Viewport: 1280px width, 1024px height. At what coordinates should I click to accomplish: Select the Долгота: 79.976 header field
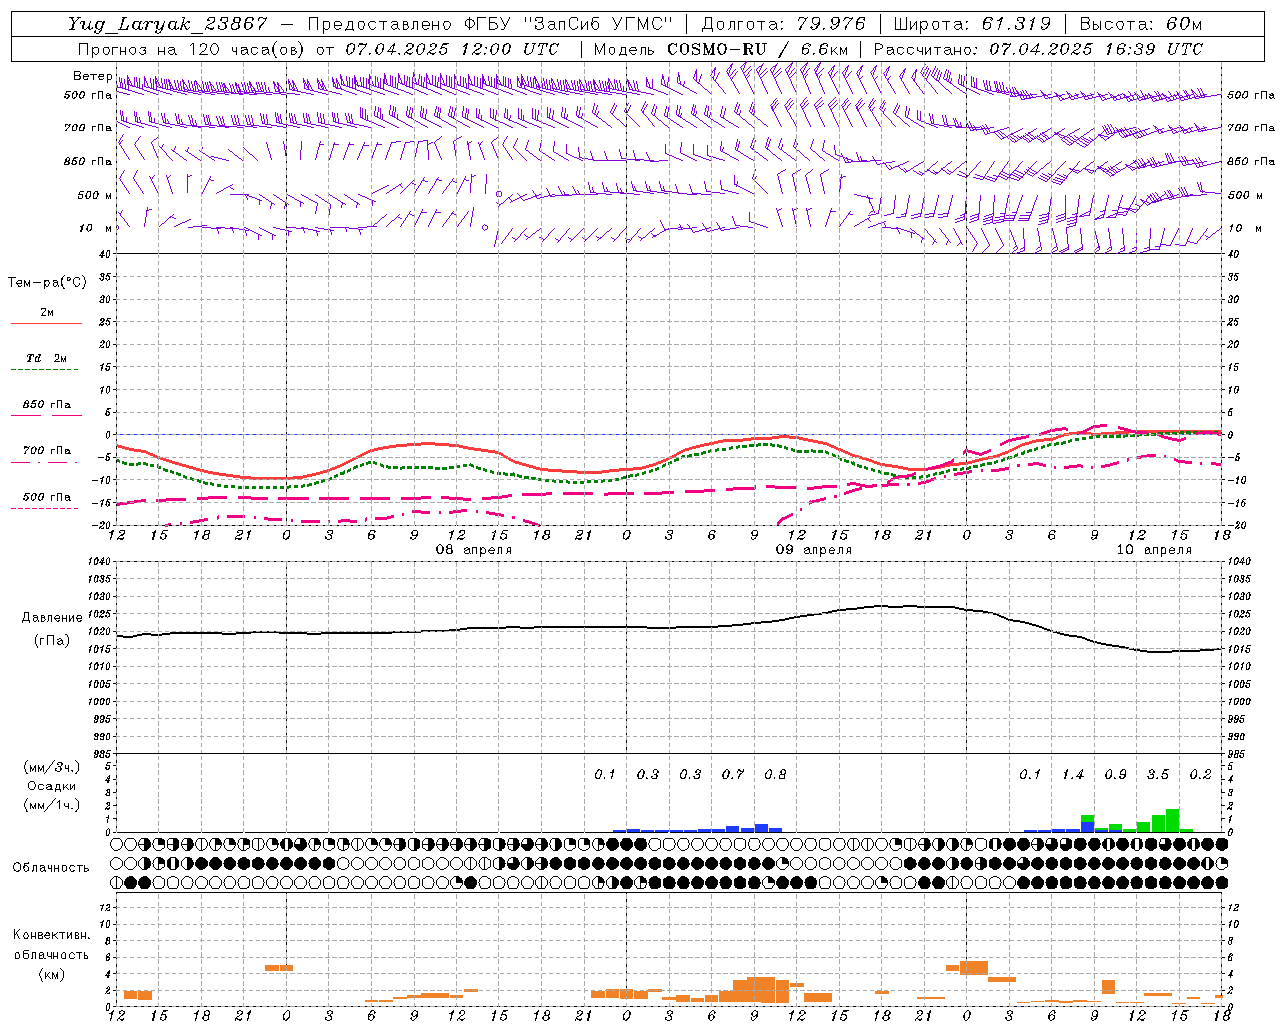click(783, 24)
